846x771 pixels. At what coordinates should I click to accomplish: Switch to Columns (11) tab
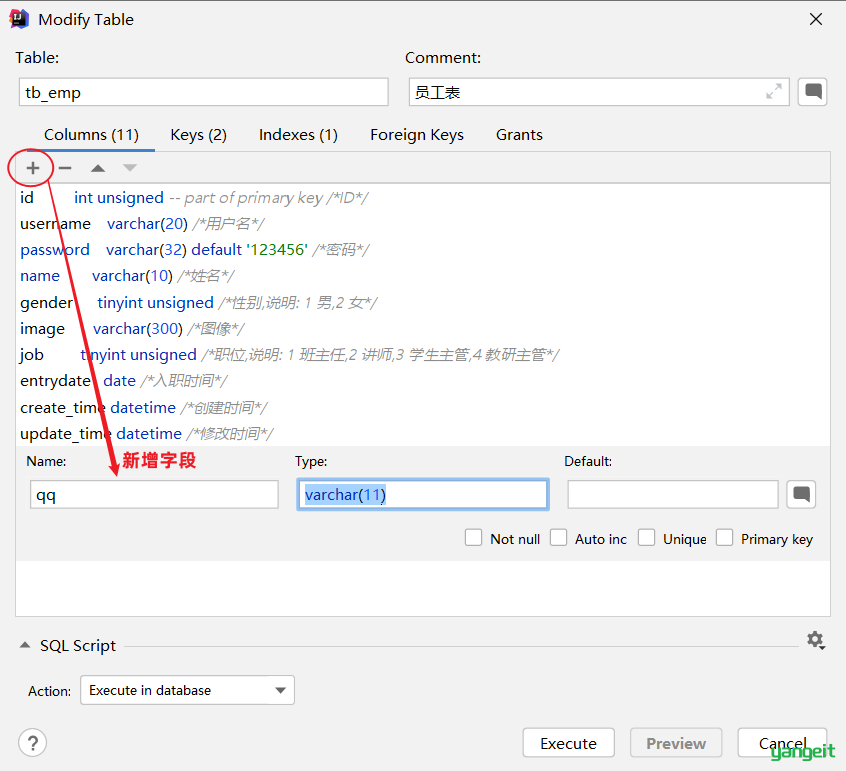(x=91, y=135)
